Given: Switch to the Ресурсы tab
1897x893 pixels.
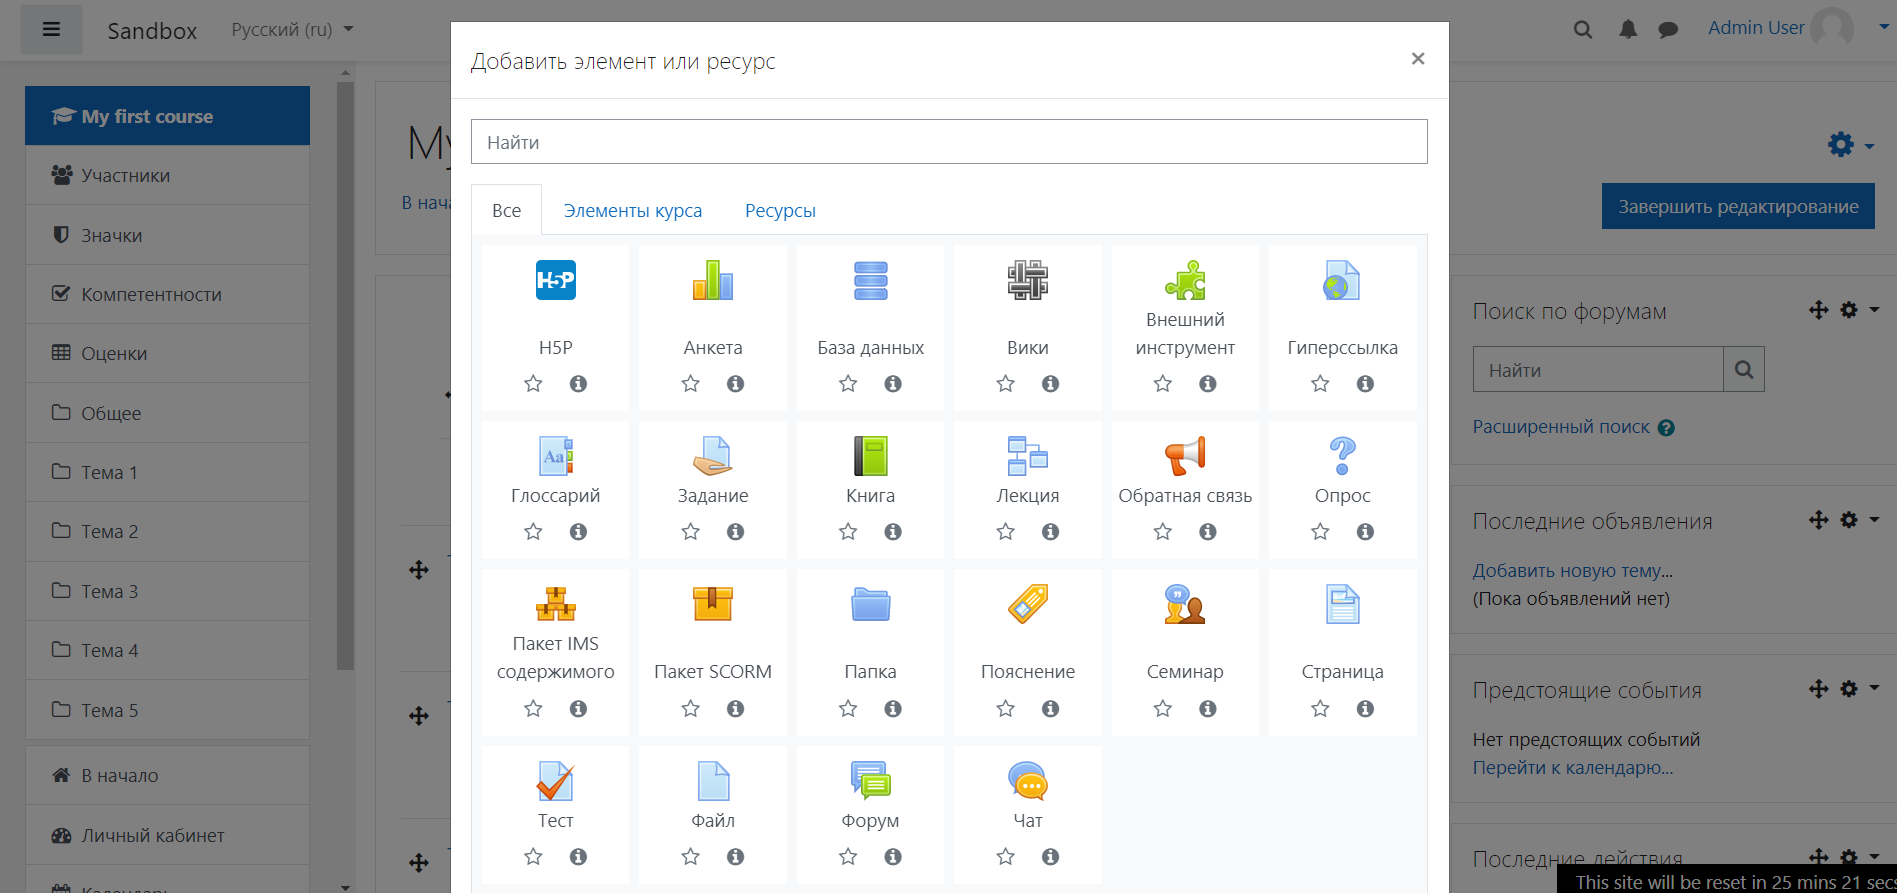Looking at the screenshot, I should click(x=780, y=211).
